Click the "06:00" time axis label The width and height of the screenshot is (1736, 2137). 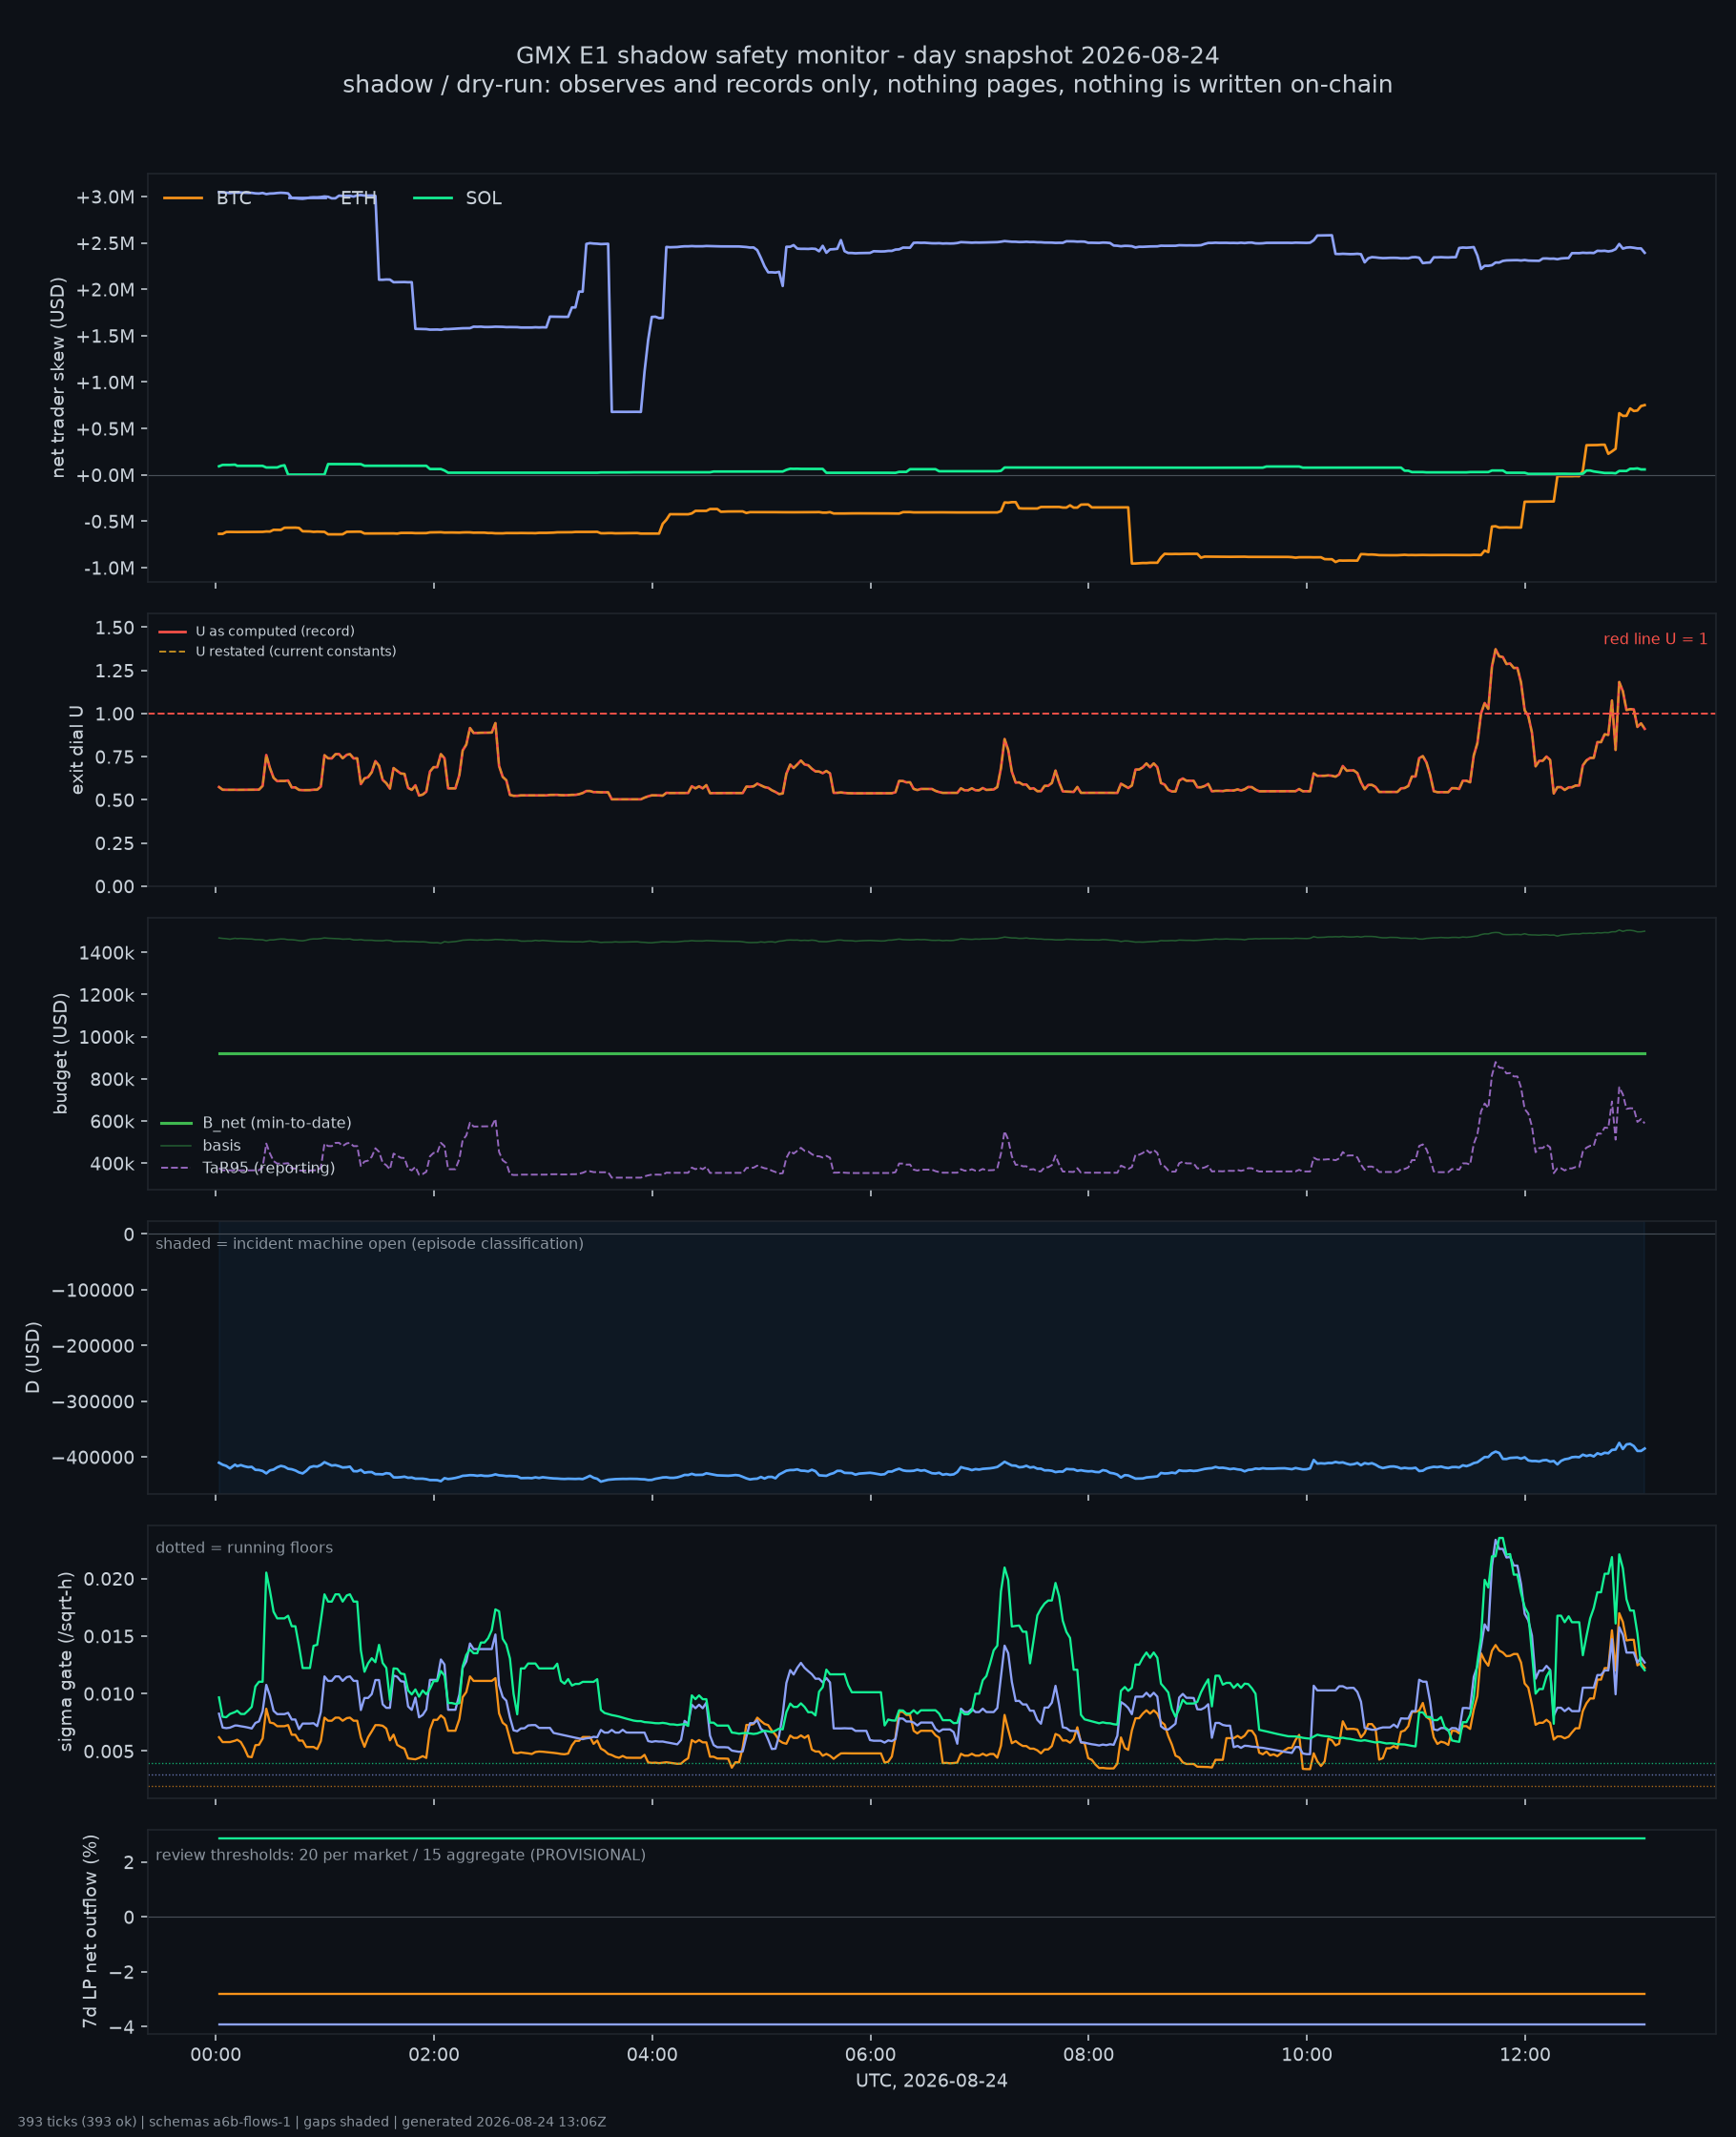(x=871, y=2056)
